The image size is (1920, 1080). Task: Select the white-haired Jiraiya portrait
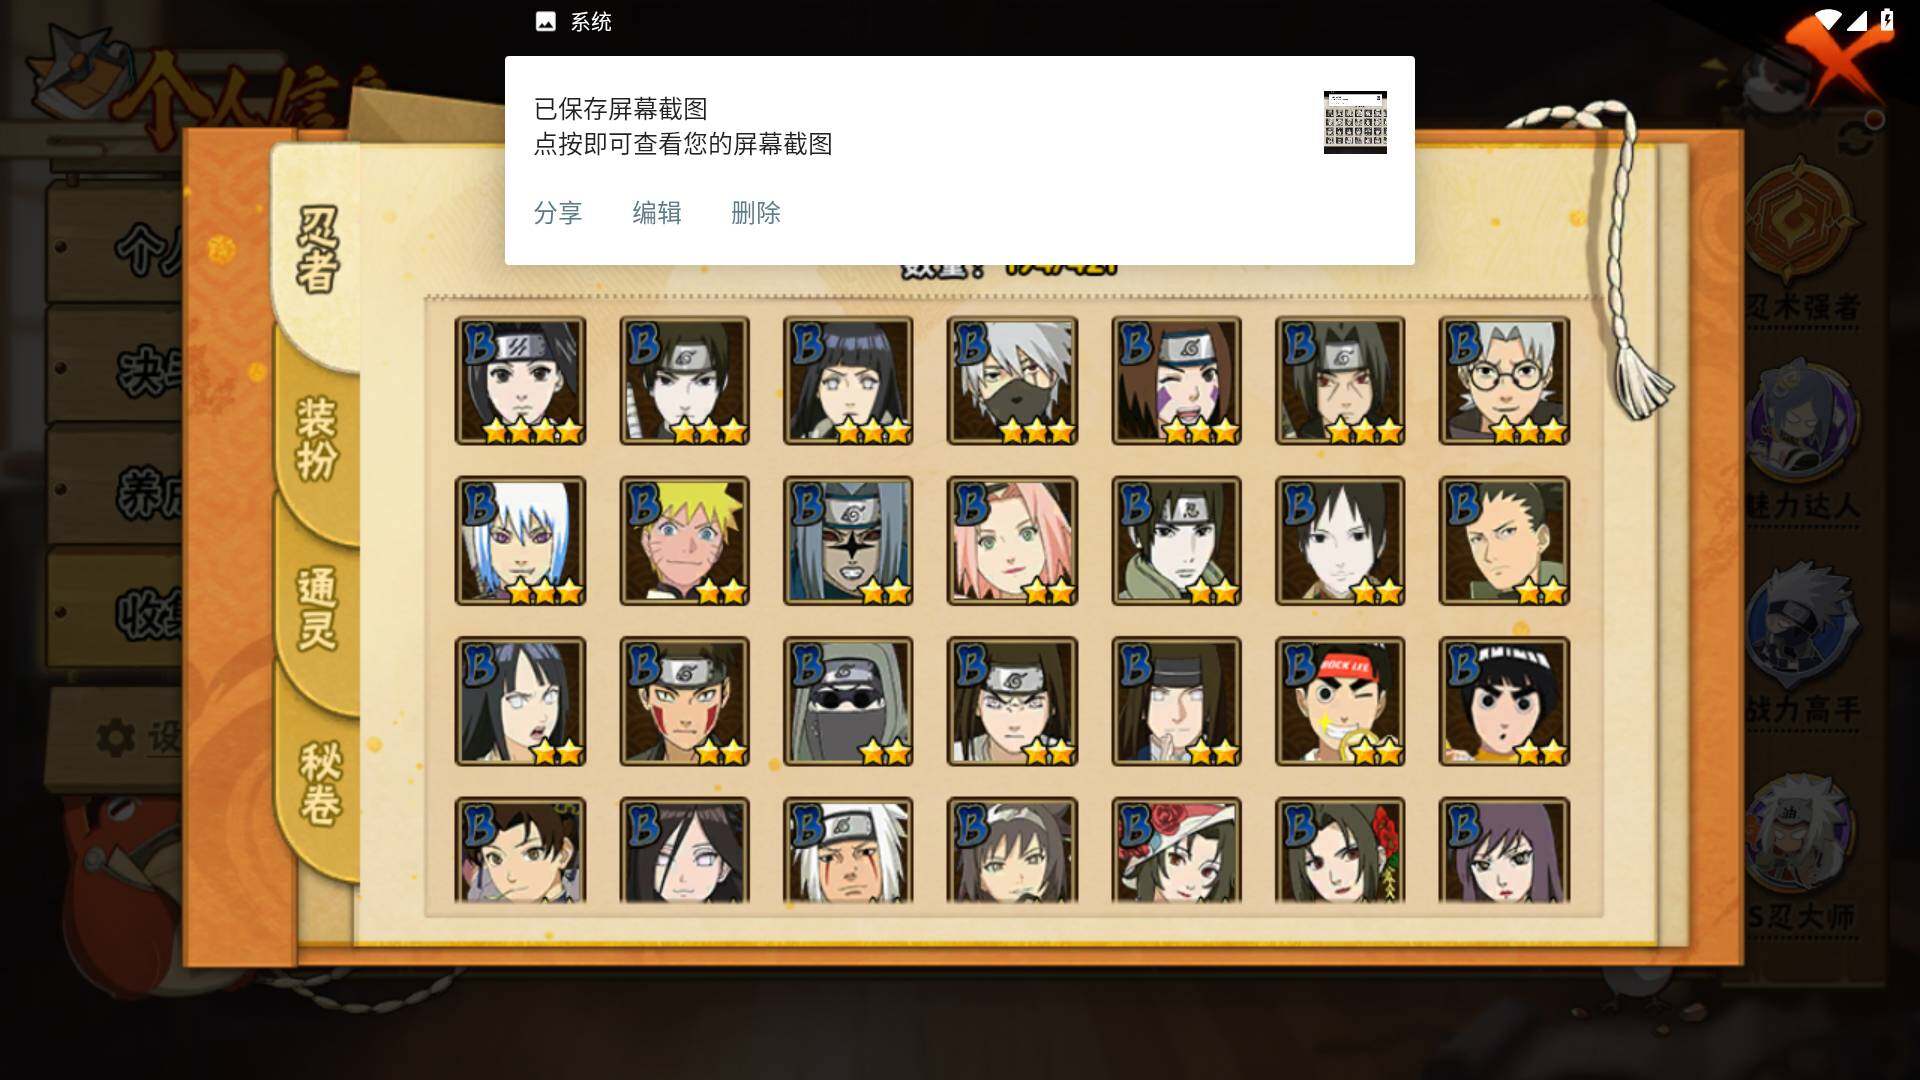848,850
